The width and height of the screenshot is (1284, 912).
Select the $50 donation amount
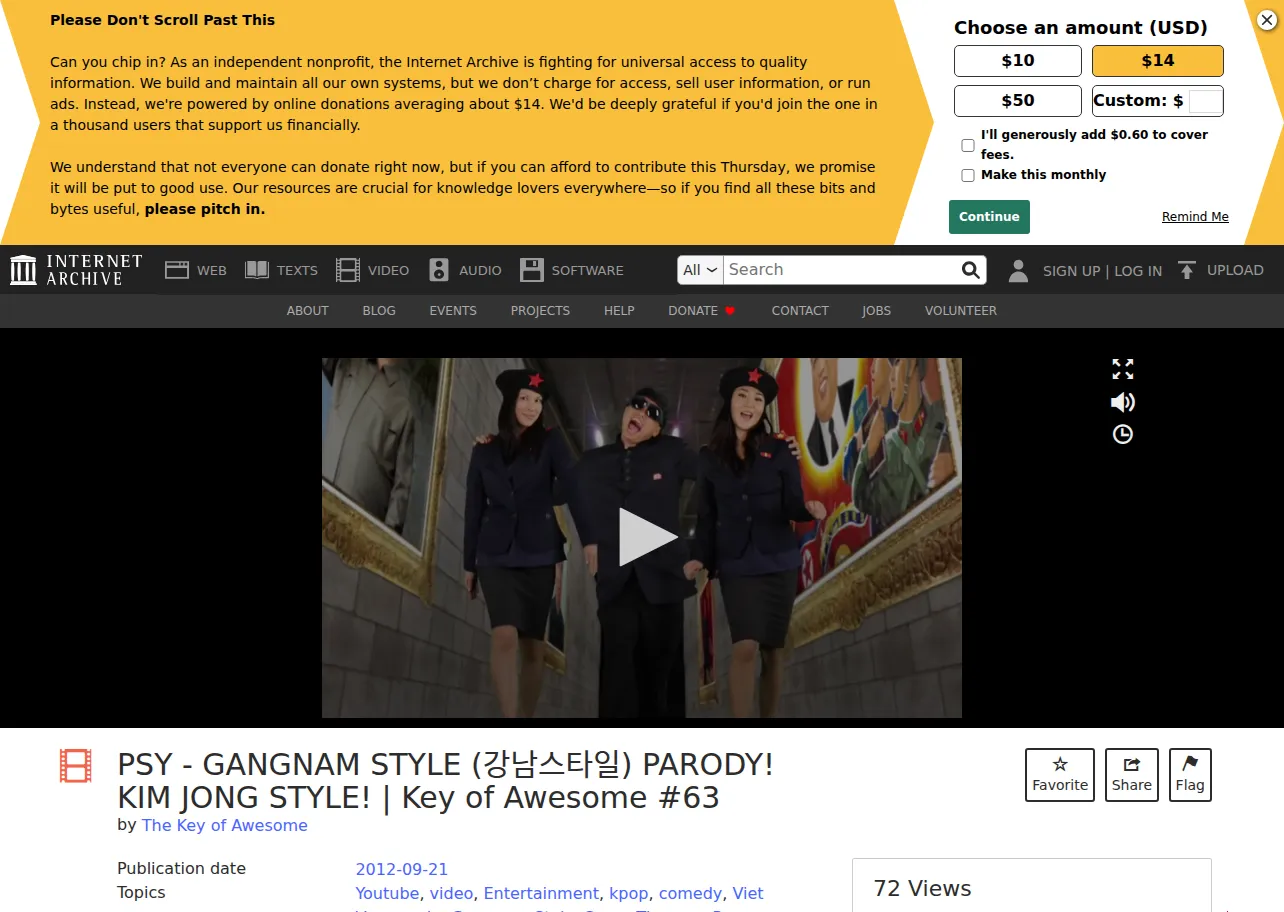point(1018,101)
